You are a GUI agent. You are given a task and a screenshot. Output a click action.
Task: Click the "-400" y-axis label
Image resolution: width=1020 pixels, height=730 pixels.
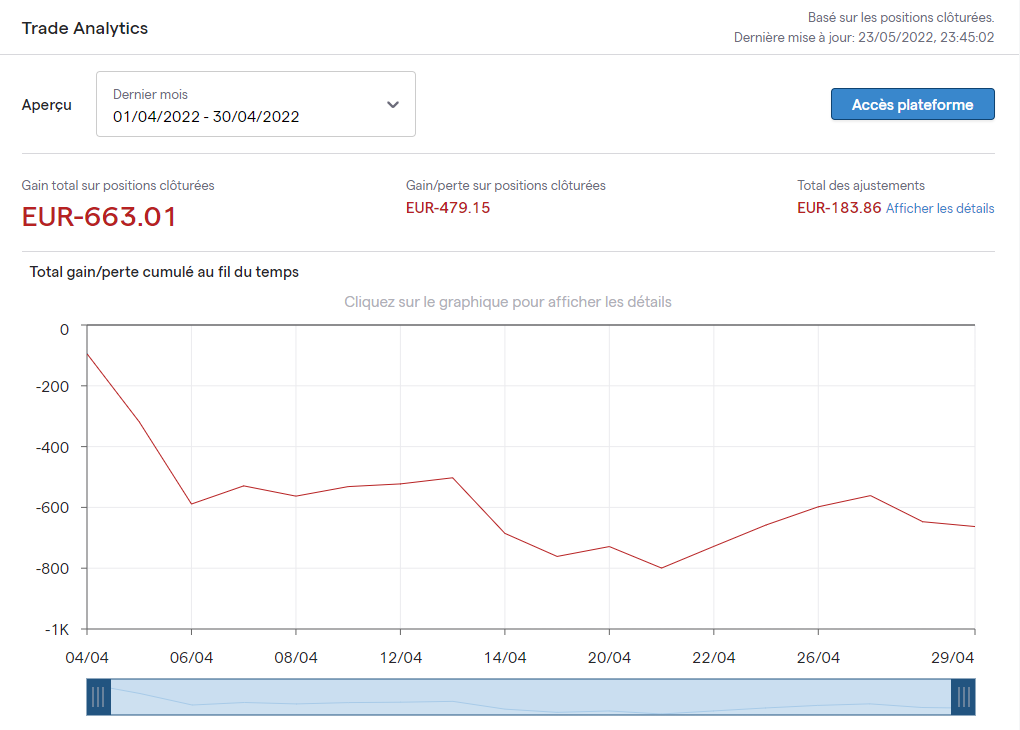point(50,447)
